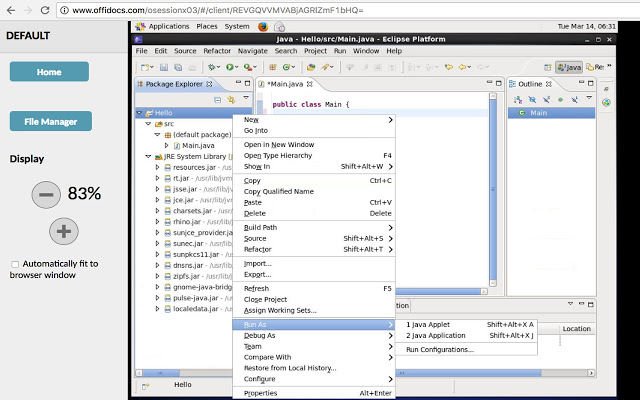
Task: Click the green Run icon in toolbar
Action: tap(229, 67)
